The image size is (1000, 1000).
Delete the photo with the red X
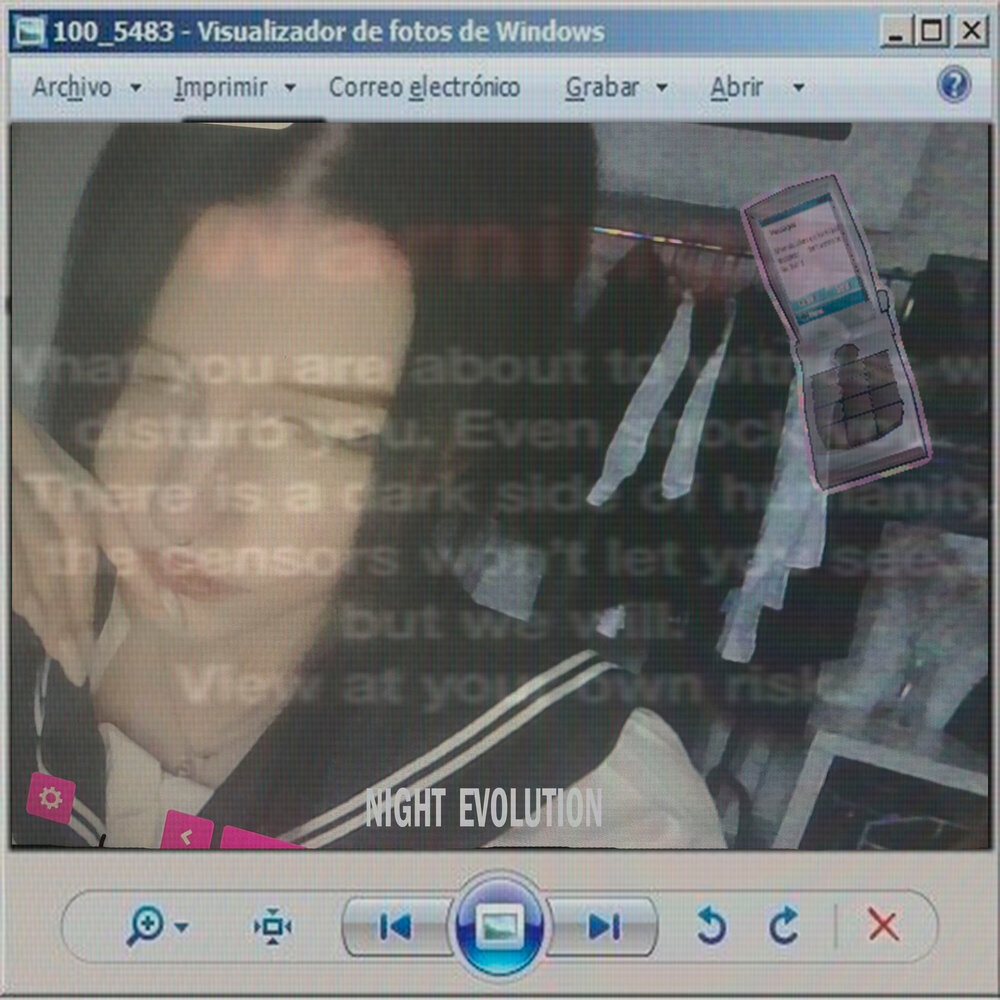883,927
